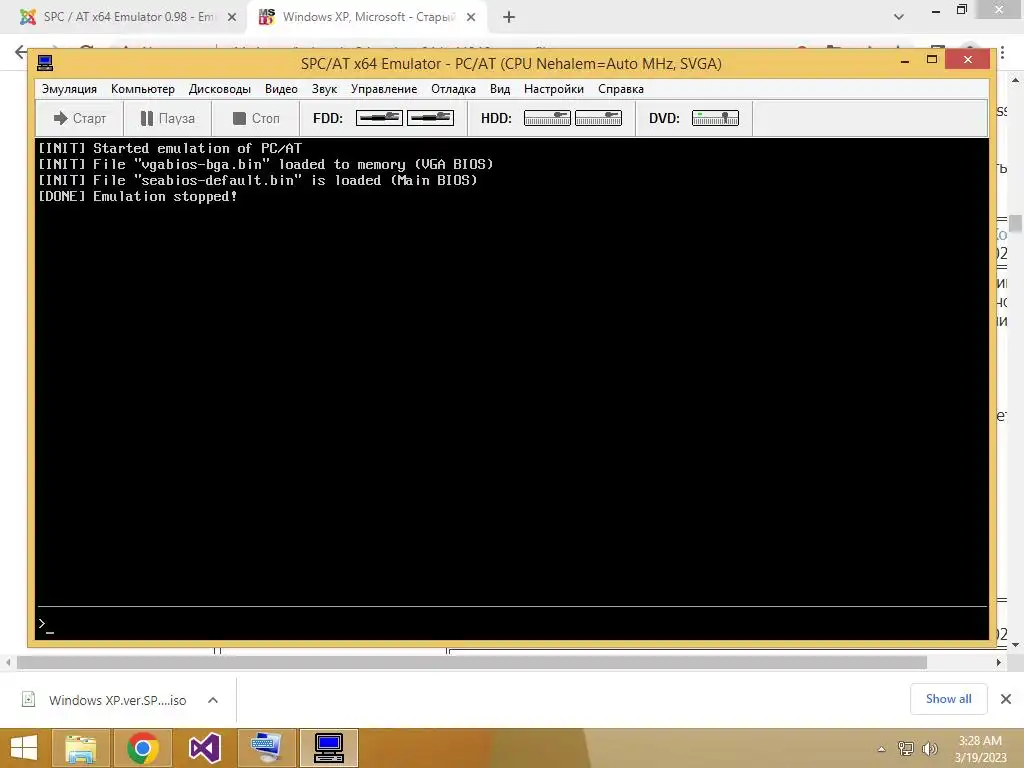Click the first FDD floppy drive icon
Image resolution: width=1024 pixels, height=768 pixels.
(379, 118)
